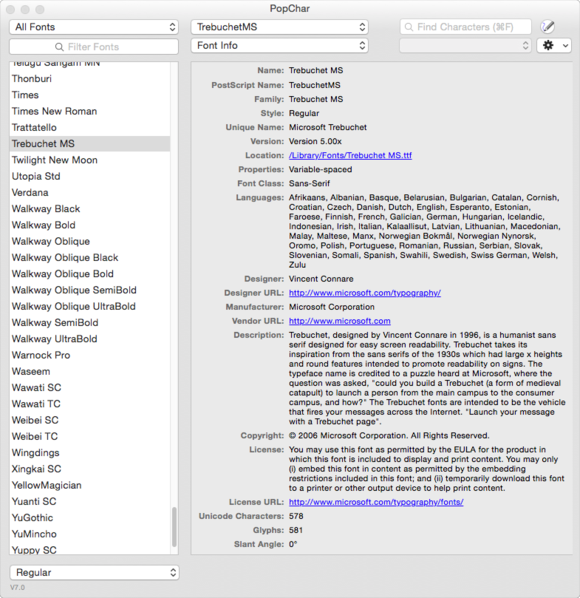Image resolution: width=580 pixels, height=598 pixels.
Task: Select YuMincho font
Action: (90, 534)
